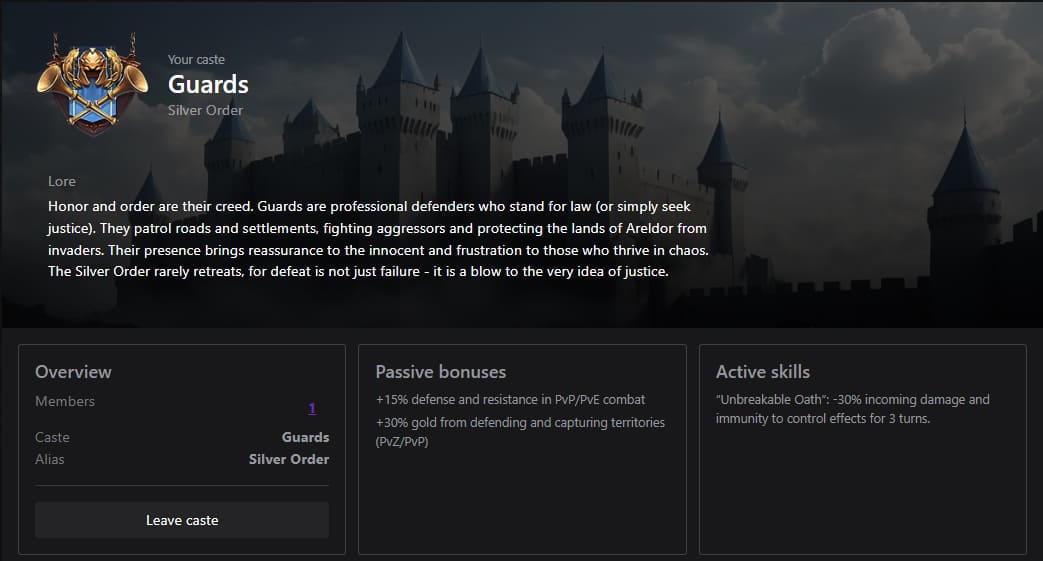1043x561 pixels.
Task: Click the Leave caste button
Action: click(x=182, y=520)
